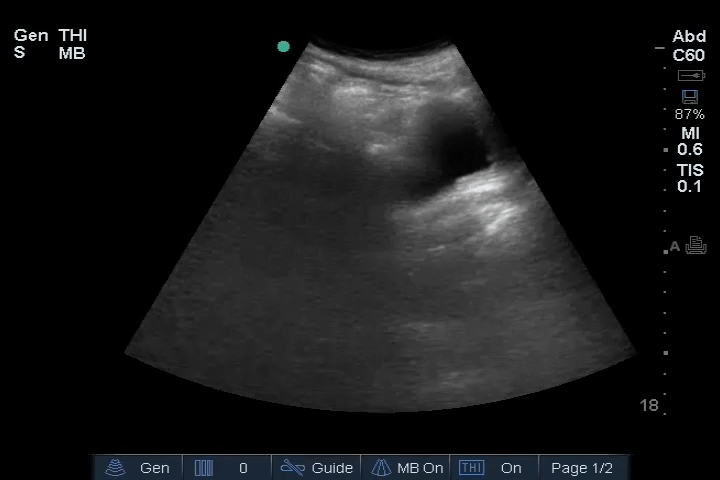
Task: Click the MB multibeam sector icon
Action: [381, 467]
